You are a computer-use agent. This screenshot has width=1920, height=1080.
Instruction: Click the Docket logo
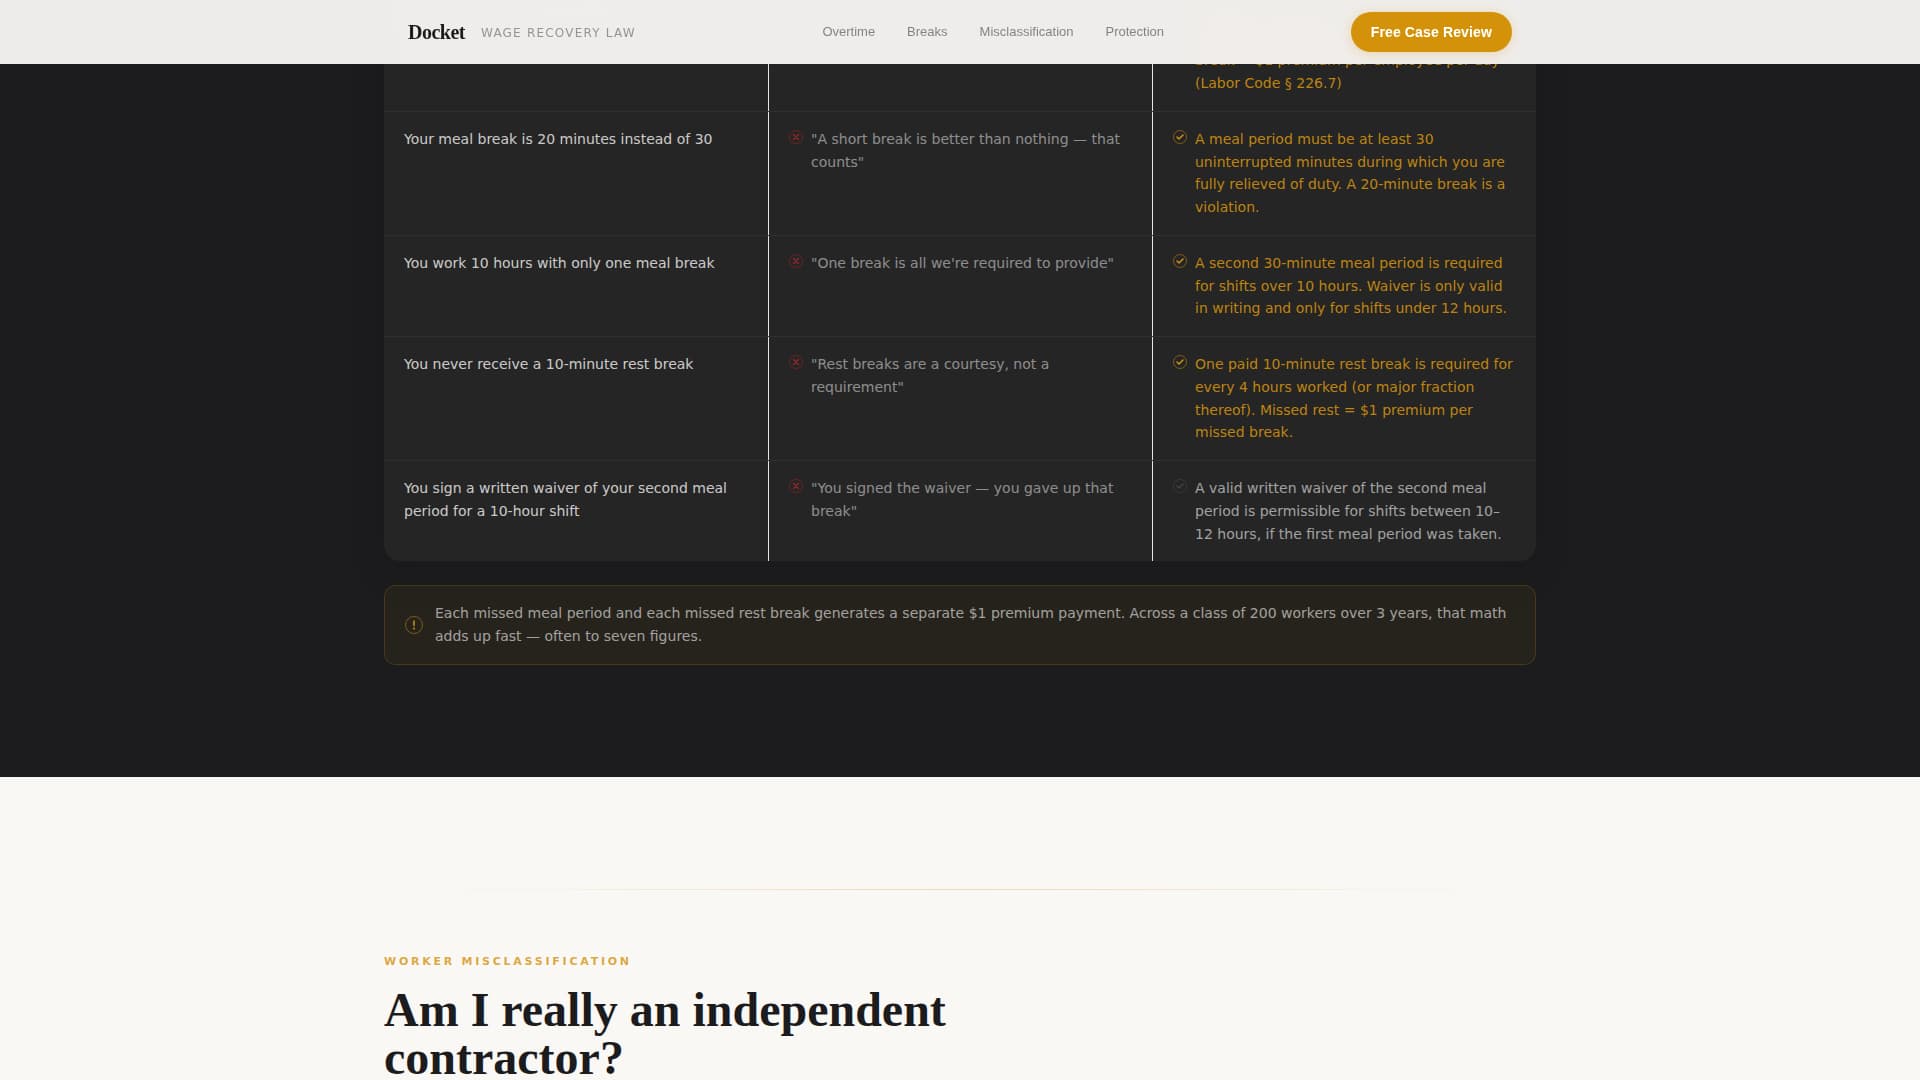tap(435, 31)
